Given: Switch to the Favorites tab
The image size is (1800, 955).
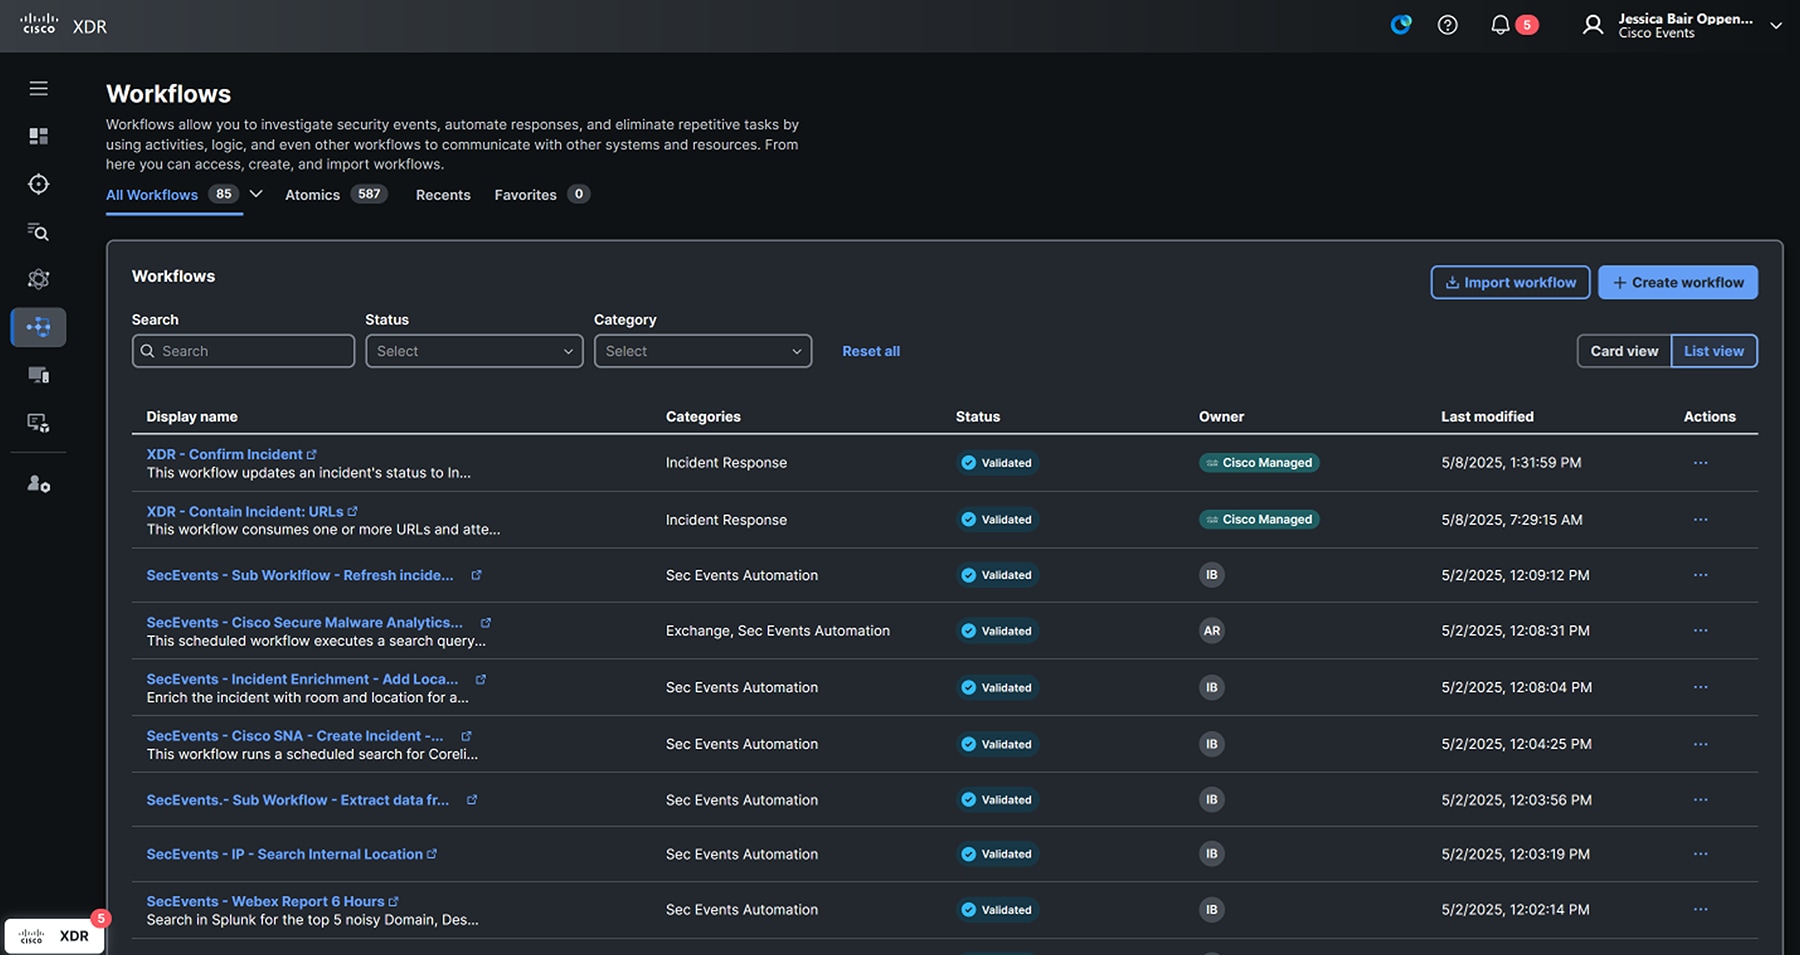Looking at the screenshot, I should tap(541, 195).
